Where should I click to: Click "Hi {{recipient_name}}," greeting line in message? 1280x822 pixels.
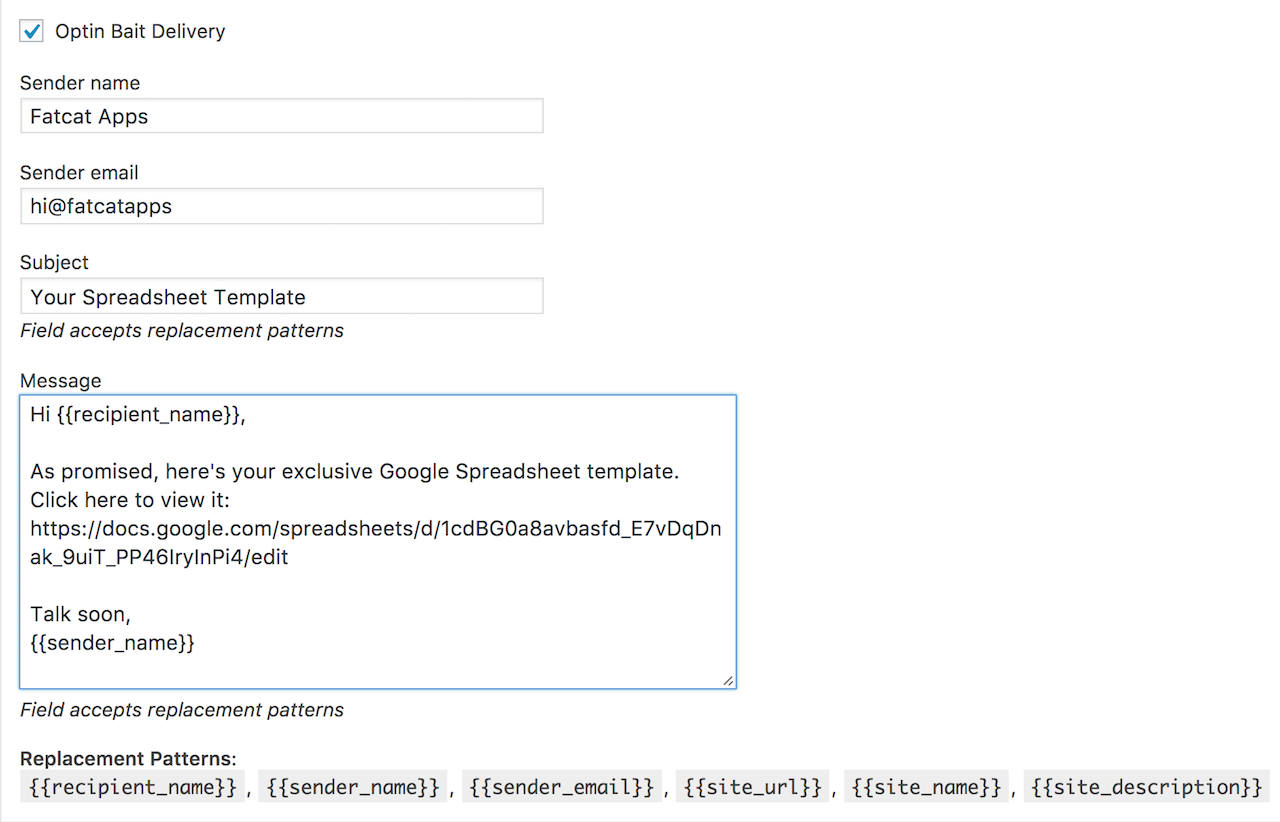(x=138, y=414)
